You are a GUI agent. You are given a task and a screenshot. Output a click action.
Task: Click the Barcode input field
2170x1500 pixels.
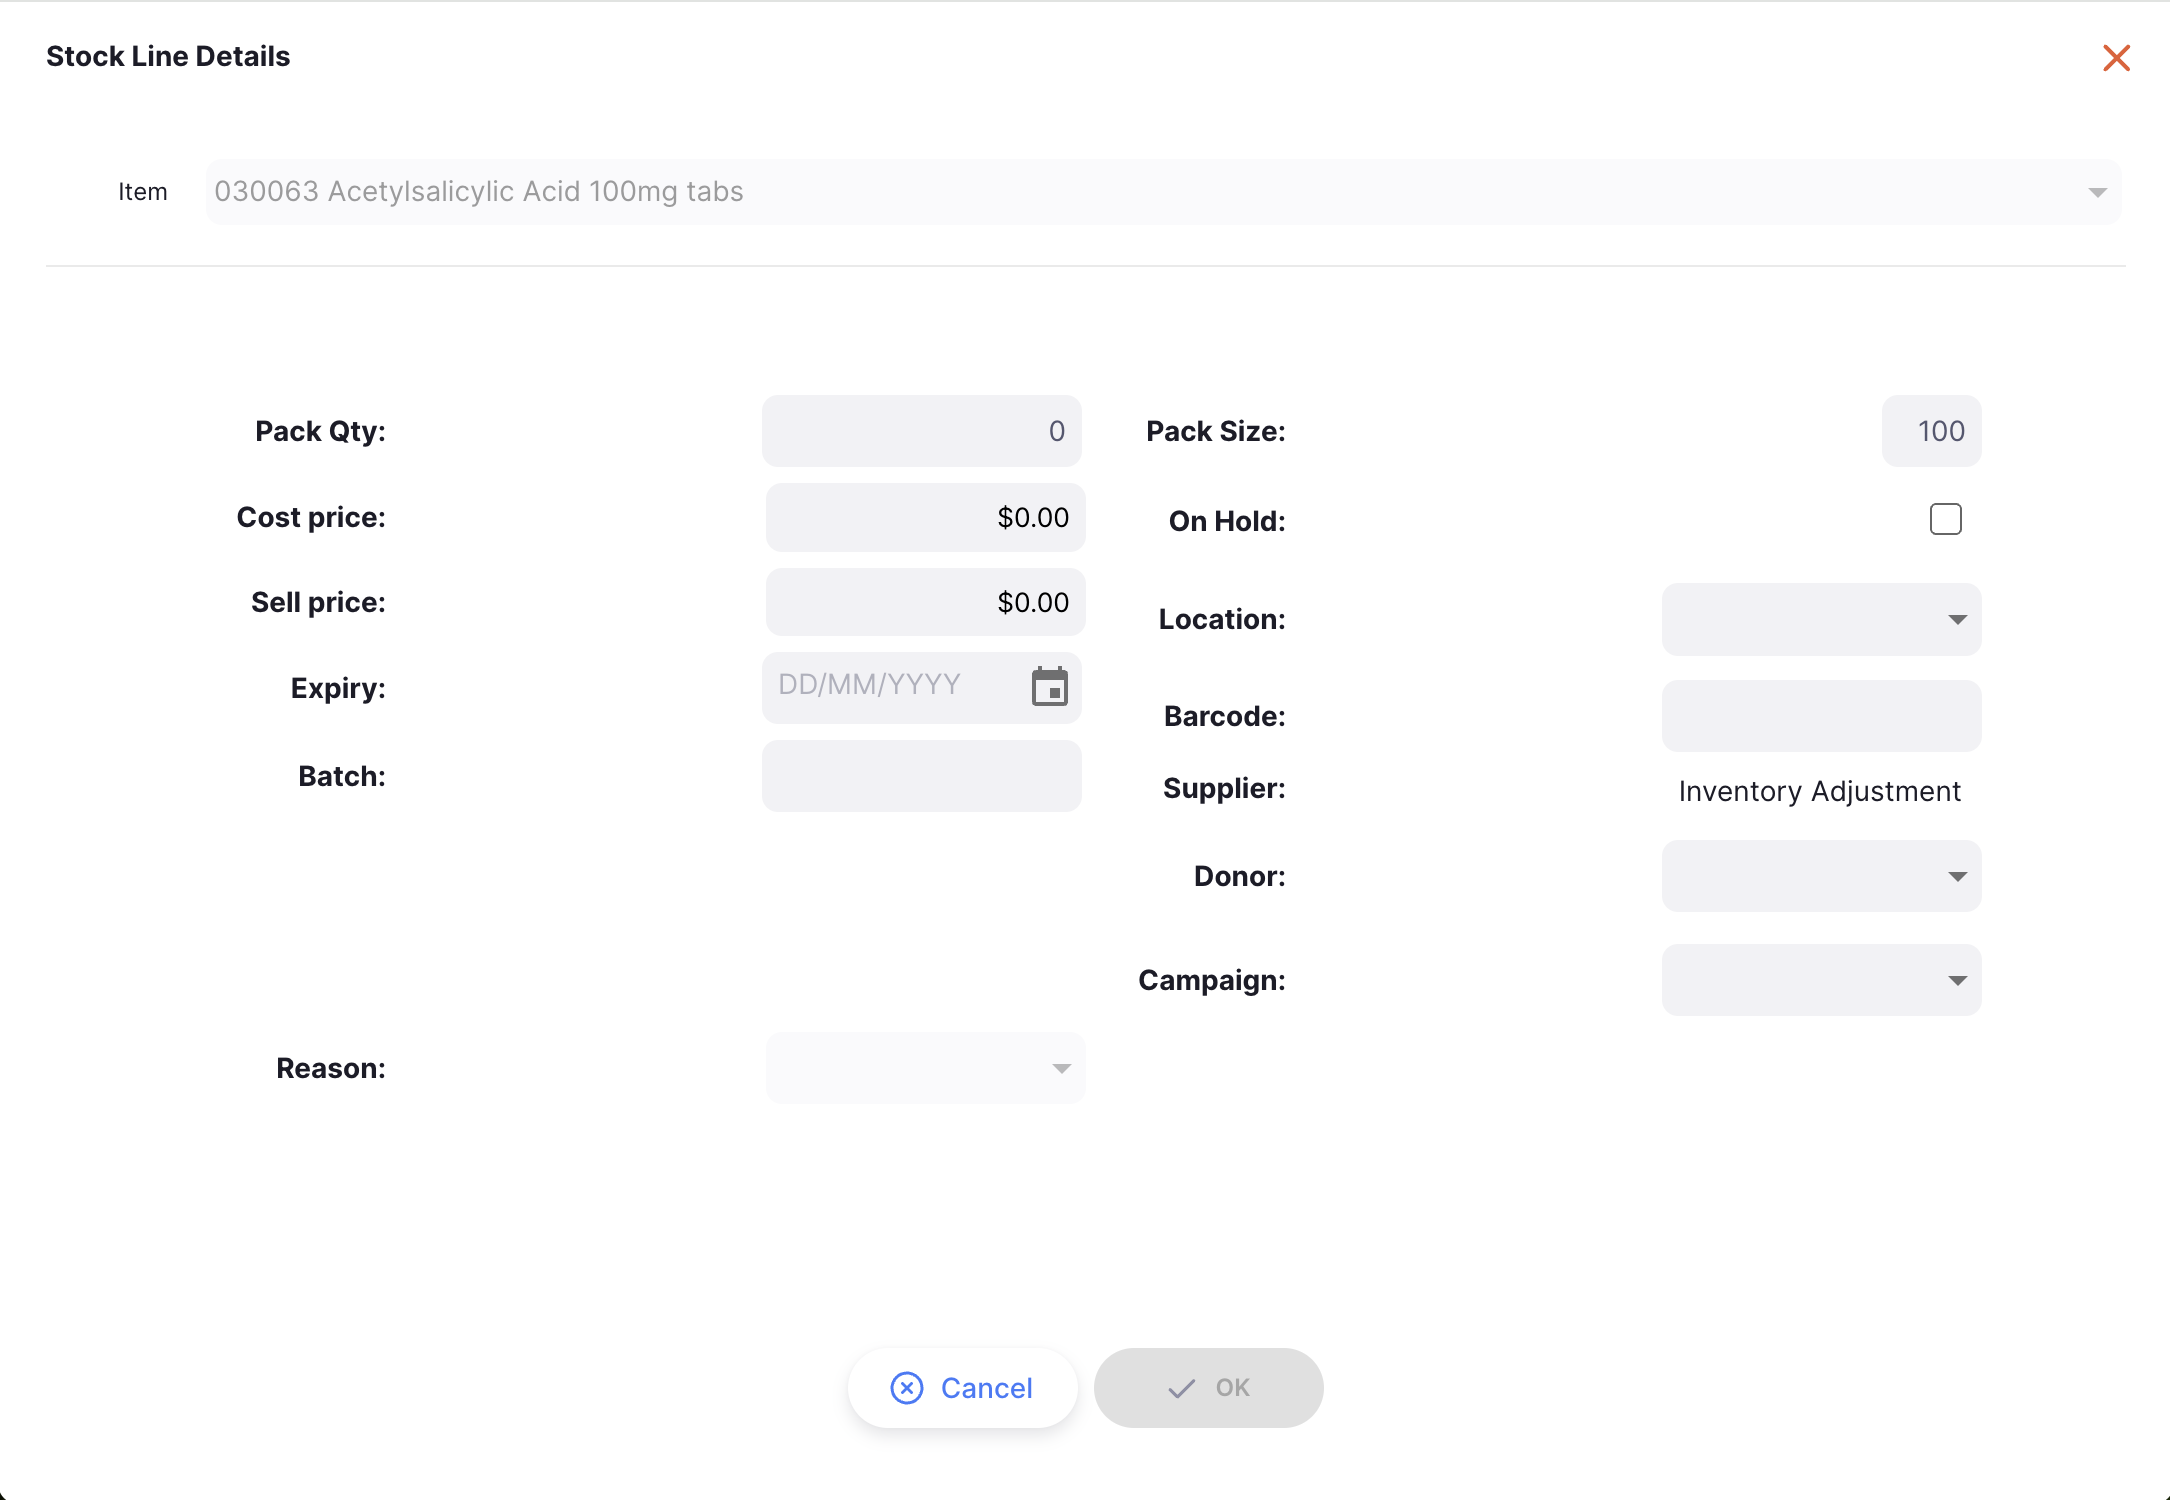point(1821,716)
